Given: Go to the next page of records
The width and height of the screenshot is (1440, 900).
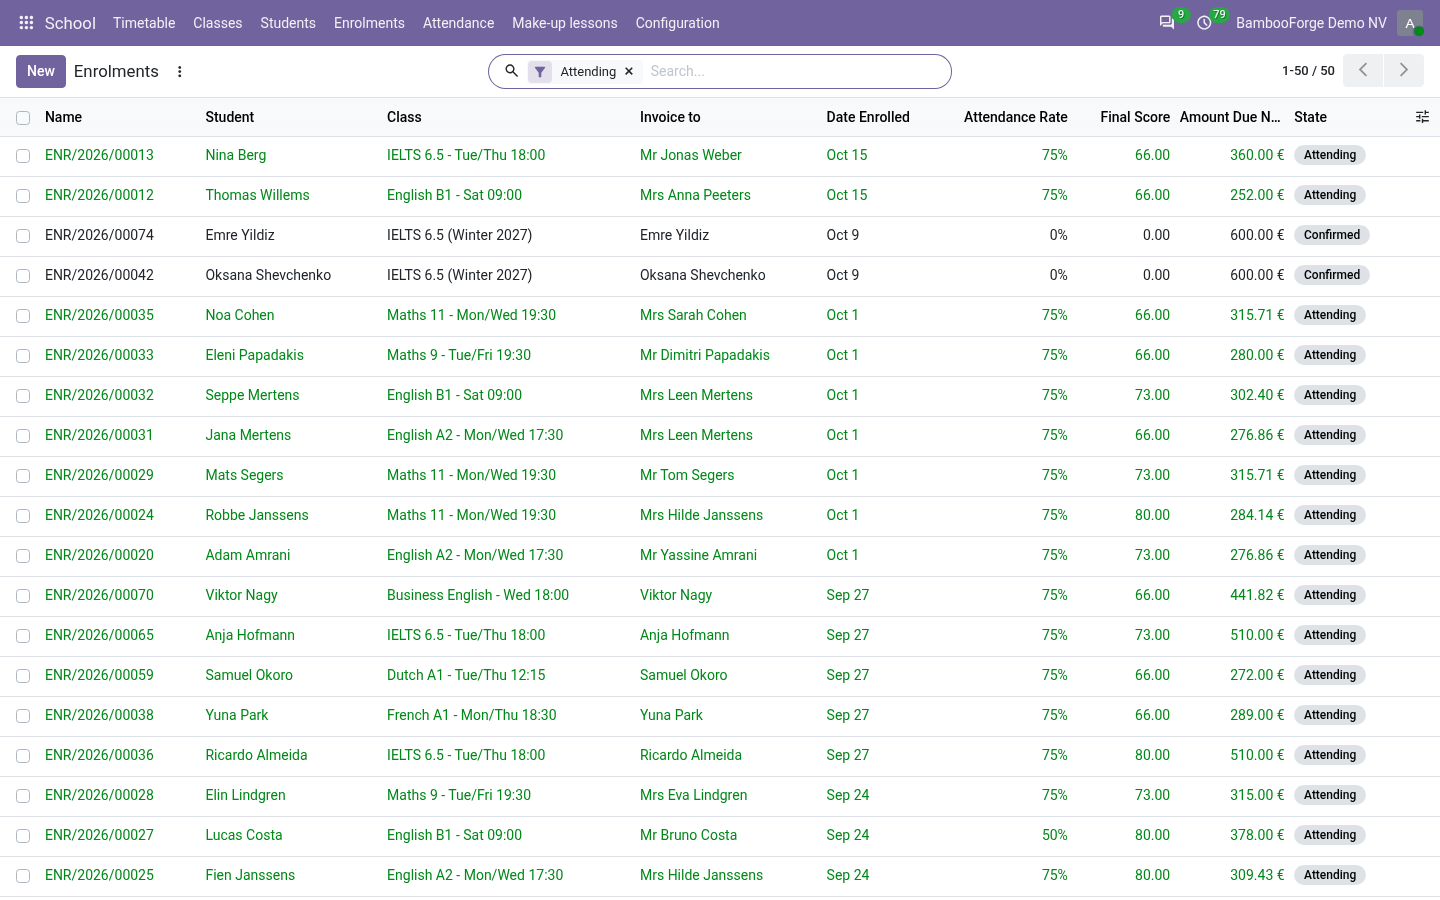Looking at the screenshot, I should 1404,70.
